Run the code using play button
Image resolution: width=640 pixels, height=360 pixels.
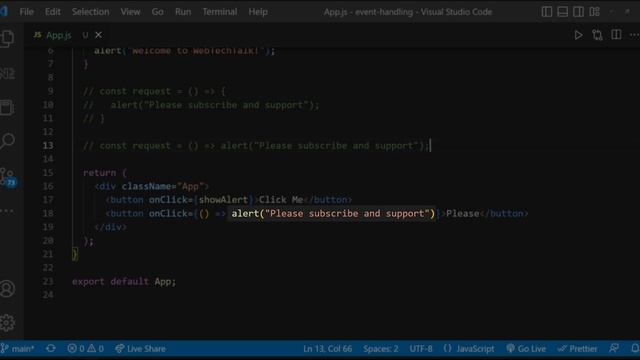click(x=578, y=35)
